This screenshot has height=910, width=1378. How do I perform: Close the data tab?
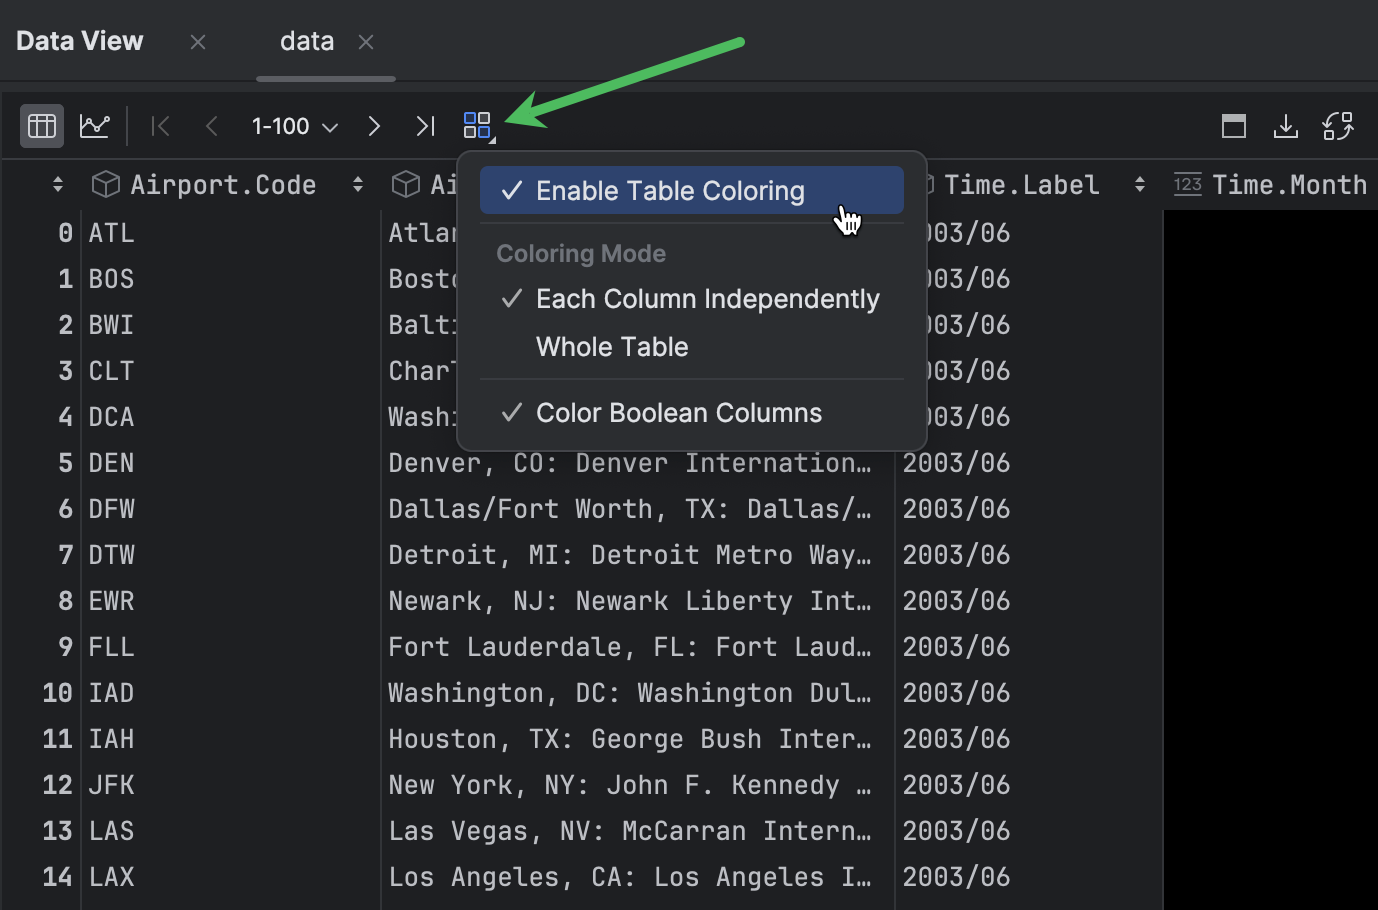366,41
